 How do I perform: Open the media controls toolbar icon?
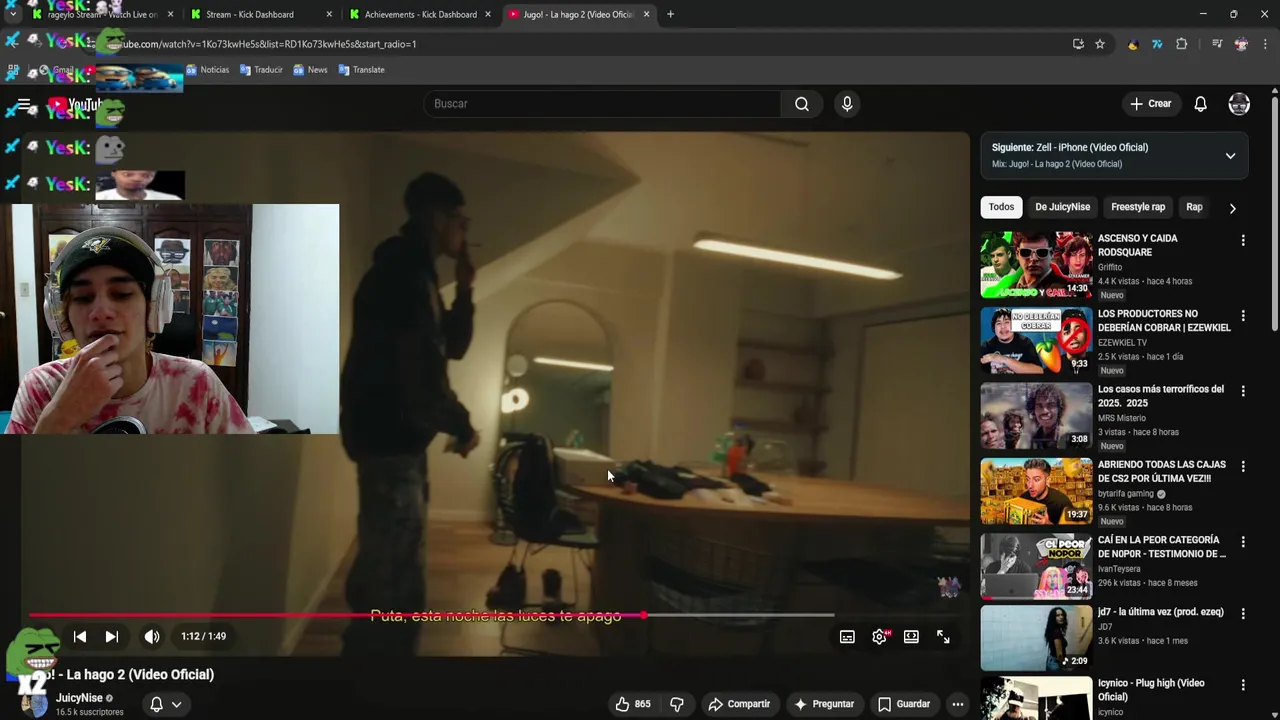pos(1217,44)
